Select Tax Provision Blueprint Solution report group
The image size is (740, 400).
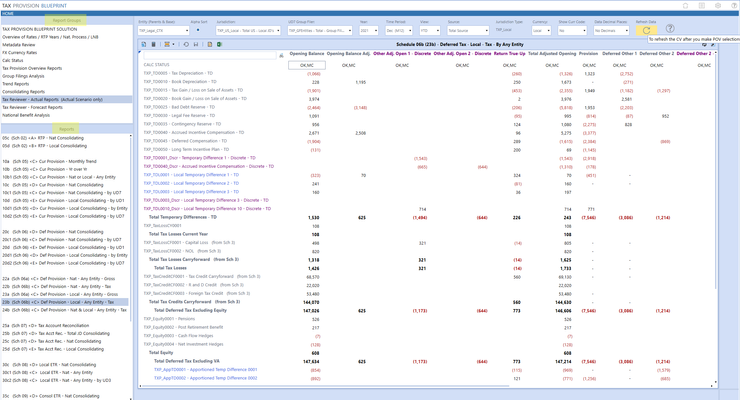click(x=40, y=29)
